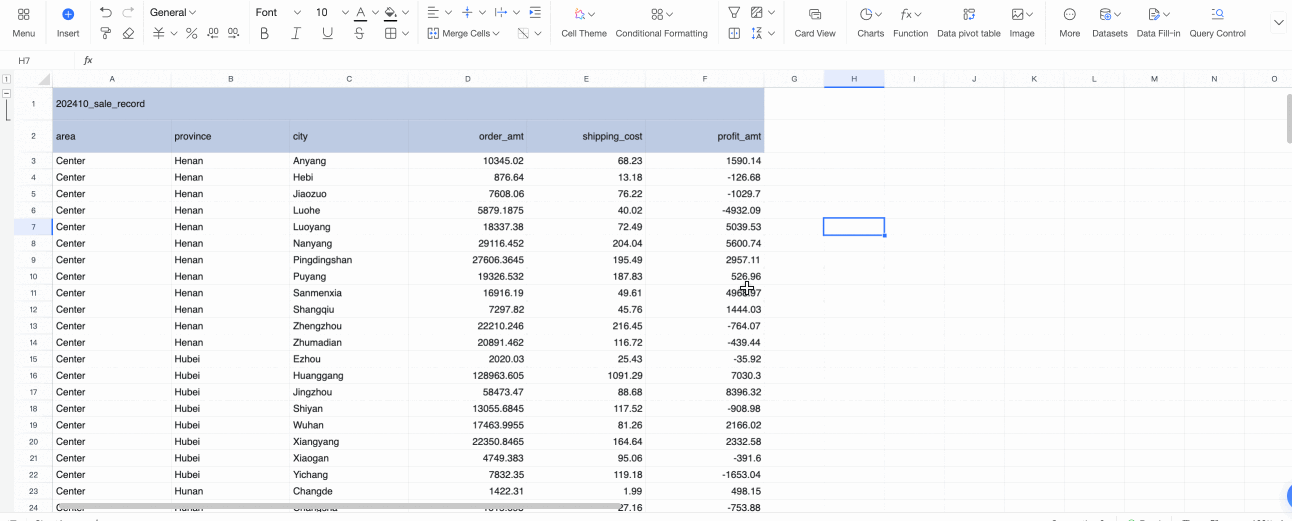This screenshot has height=521, width=1292.
Task: Click the filter funnel icon
Action: [x=734, y=13]
